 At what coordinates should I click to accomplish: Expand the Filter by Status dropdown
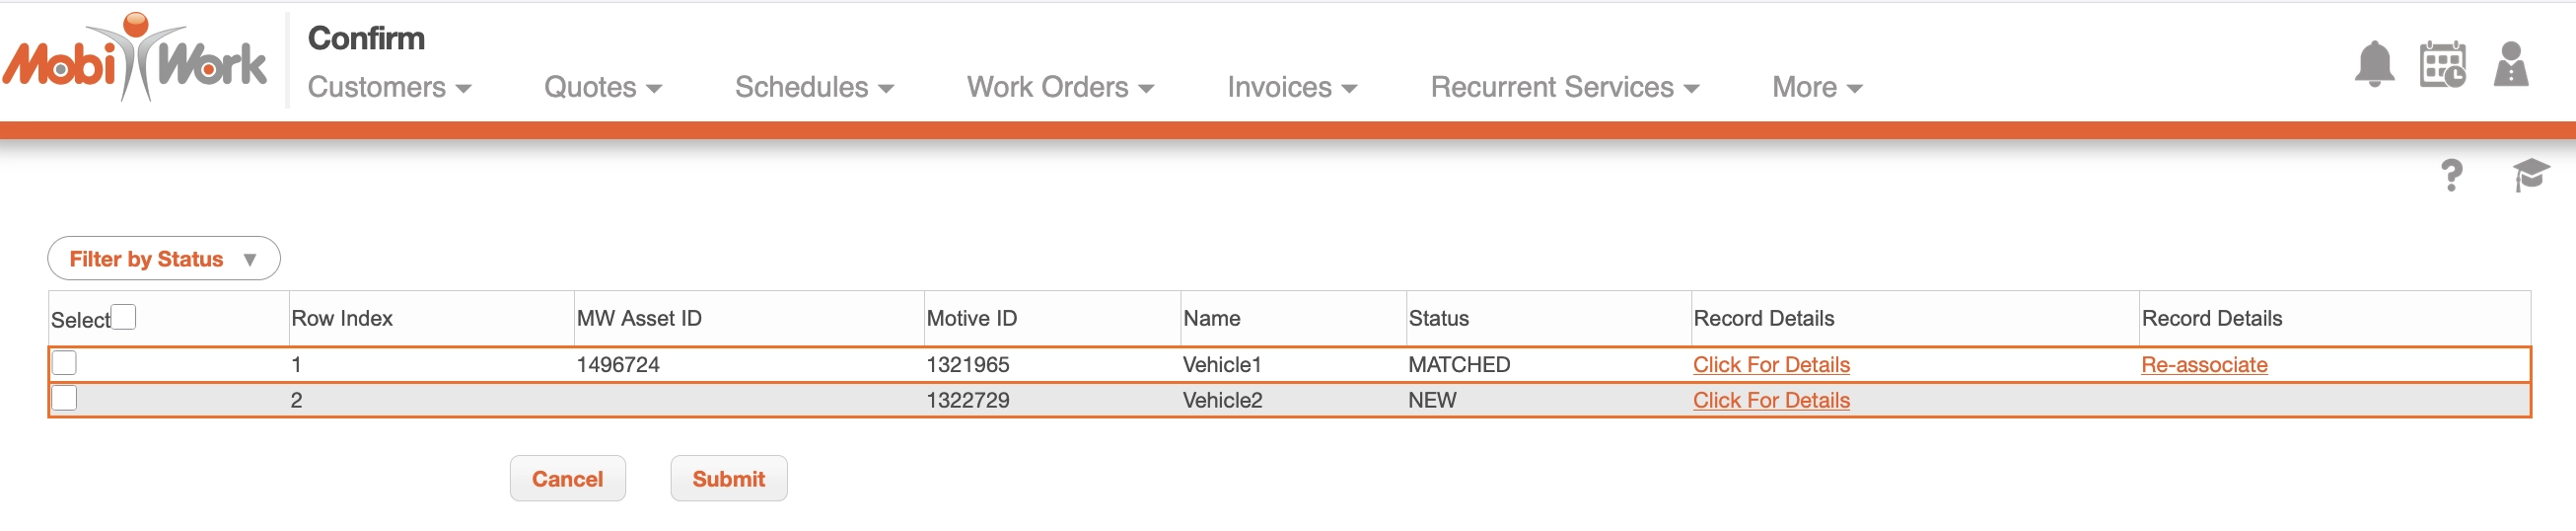(163, 259)
